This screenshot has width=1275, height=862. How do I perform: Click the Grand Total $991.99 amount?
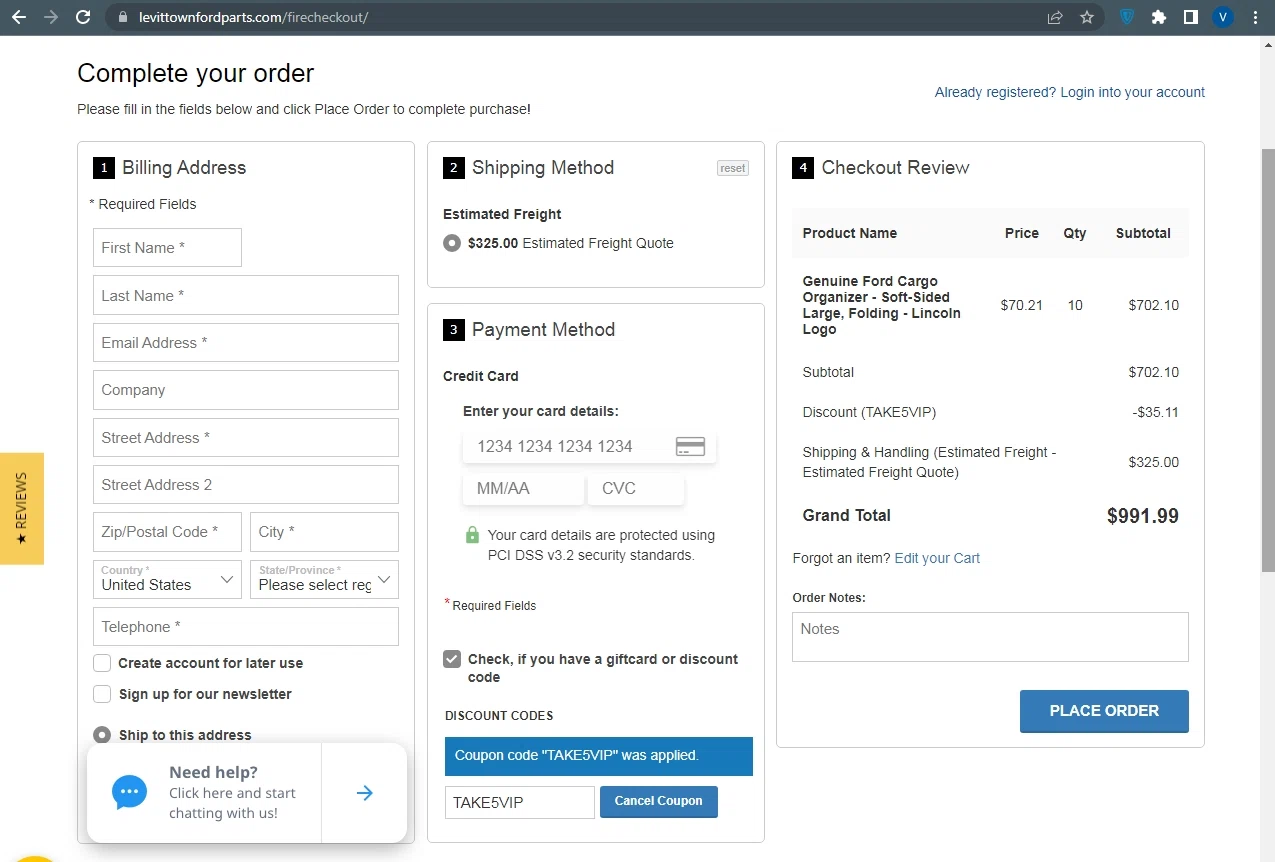click(1143, 516)
